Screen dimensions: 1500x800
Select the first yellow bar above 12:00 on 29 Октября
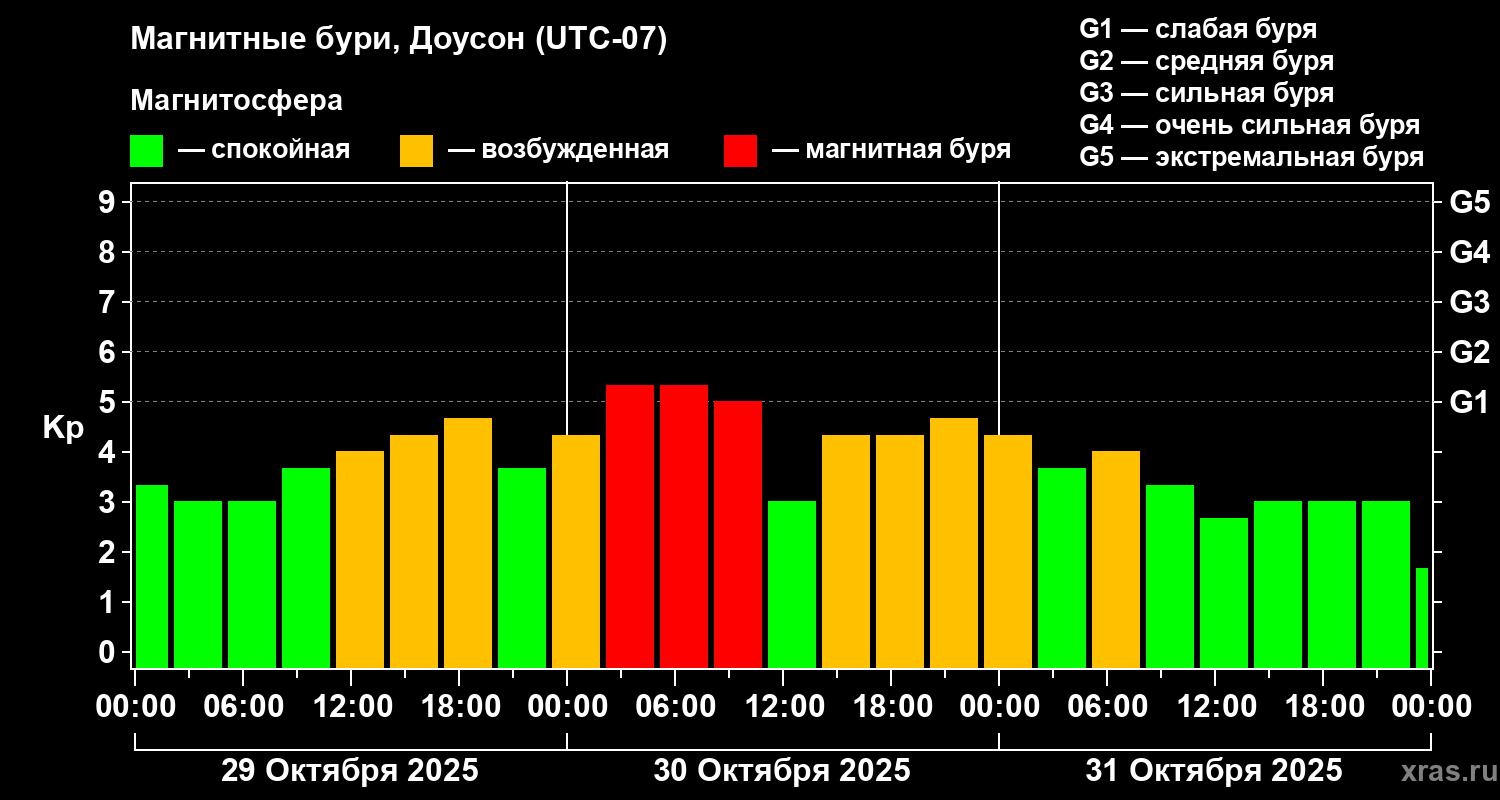[x=360, y=560]
